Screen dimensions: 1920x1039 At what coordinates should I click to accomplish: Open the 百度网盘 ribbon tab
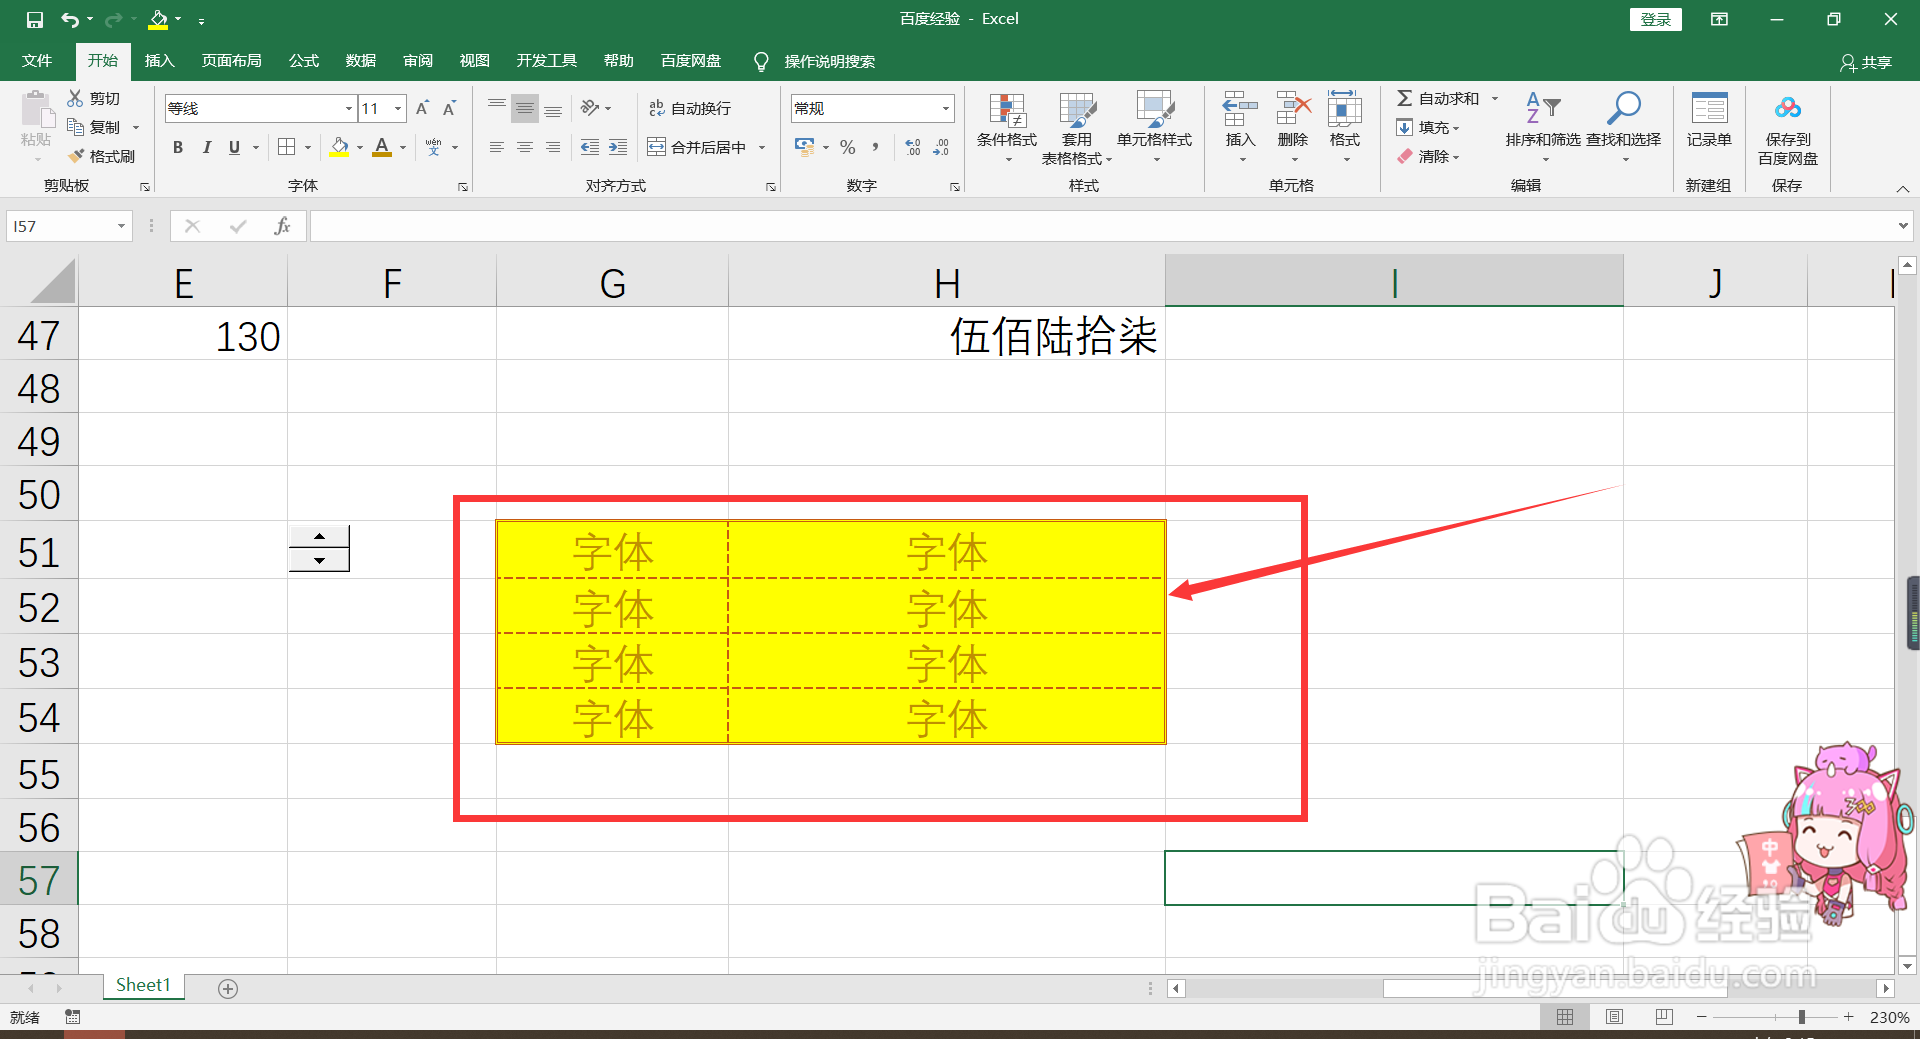(x=690, y=61)
